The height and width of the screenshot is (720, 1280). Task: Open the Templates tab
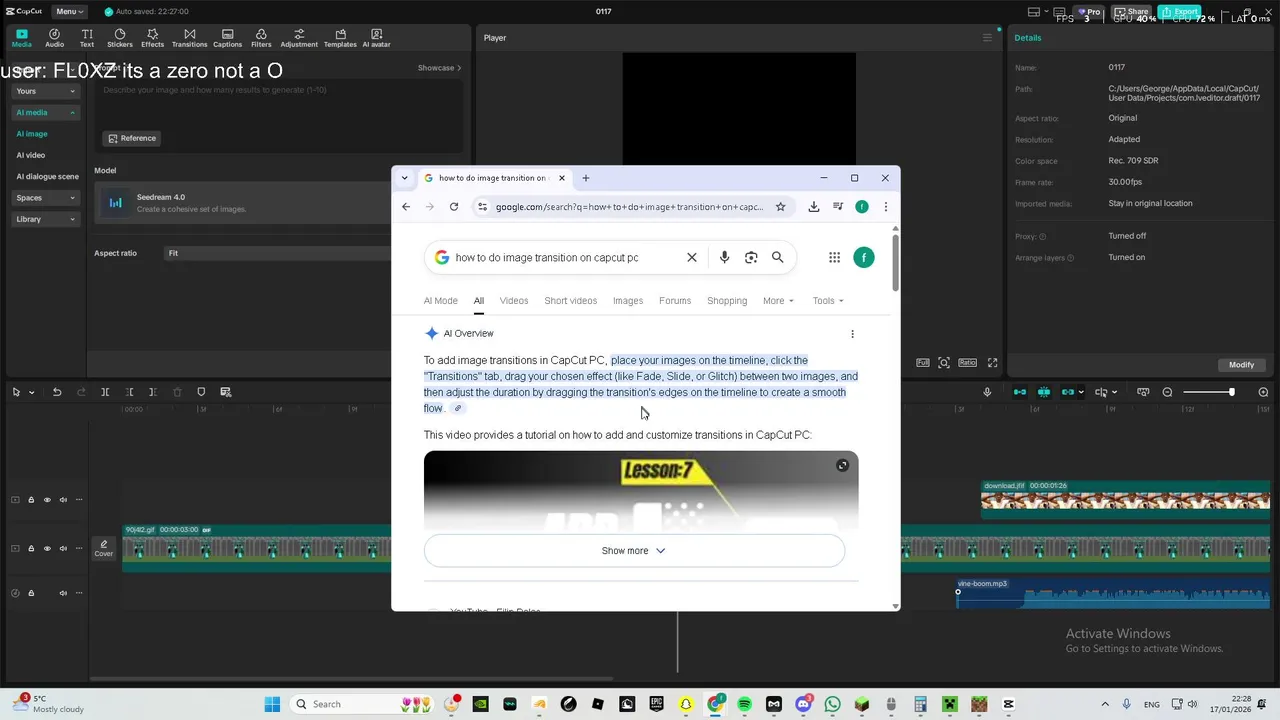coord(340,38)
